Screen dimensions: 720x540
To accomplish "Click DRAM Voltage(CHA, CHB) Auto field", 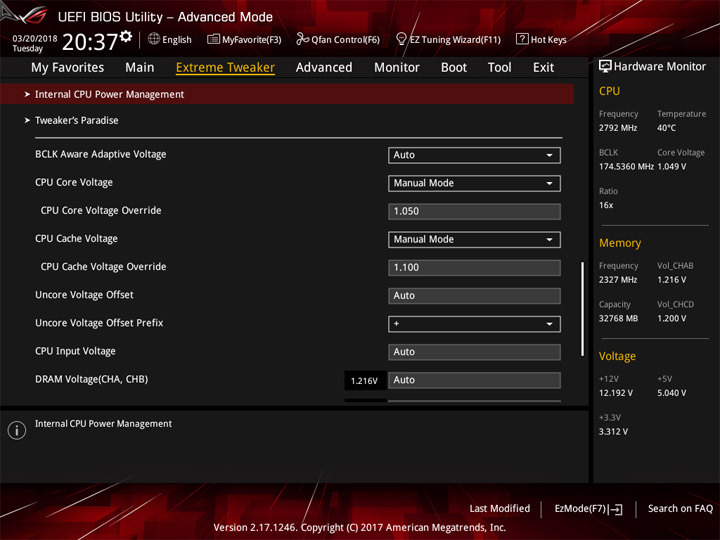I will tap(474, 380).
